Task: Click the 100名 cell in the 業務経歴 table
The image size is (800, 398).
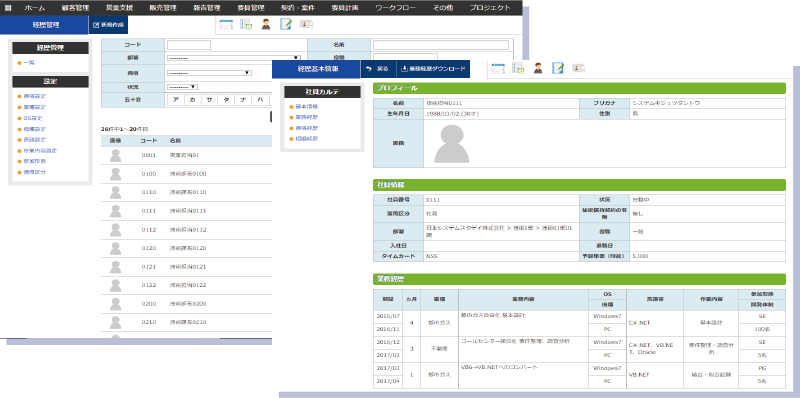Action: [x=762, y=330]
